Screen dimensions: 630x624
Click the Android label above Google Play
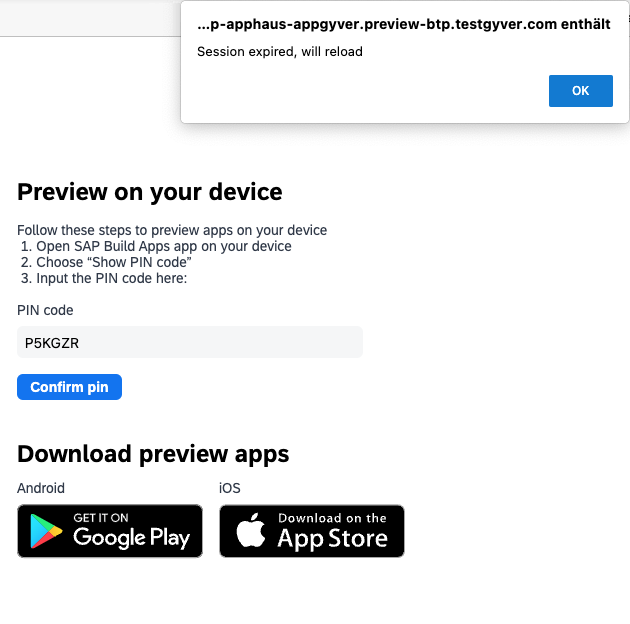(41, 488)
